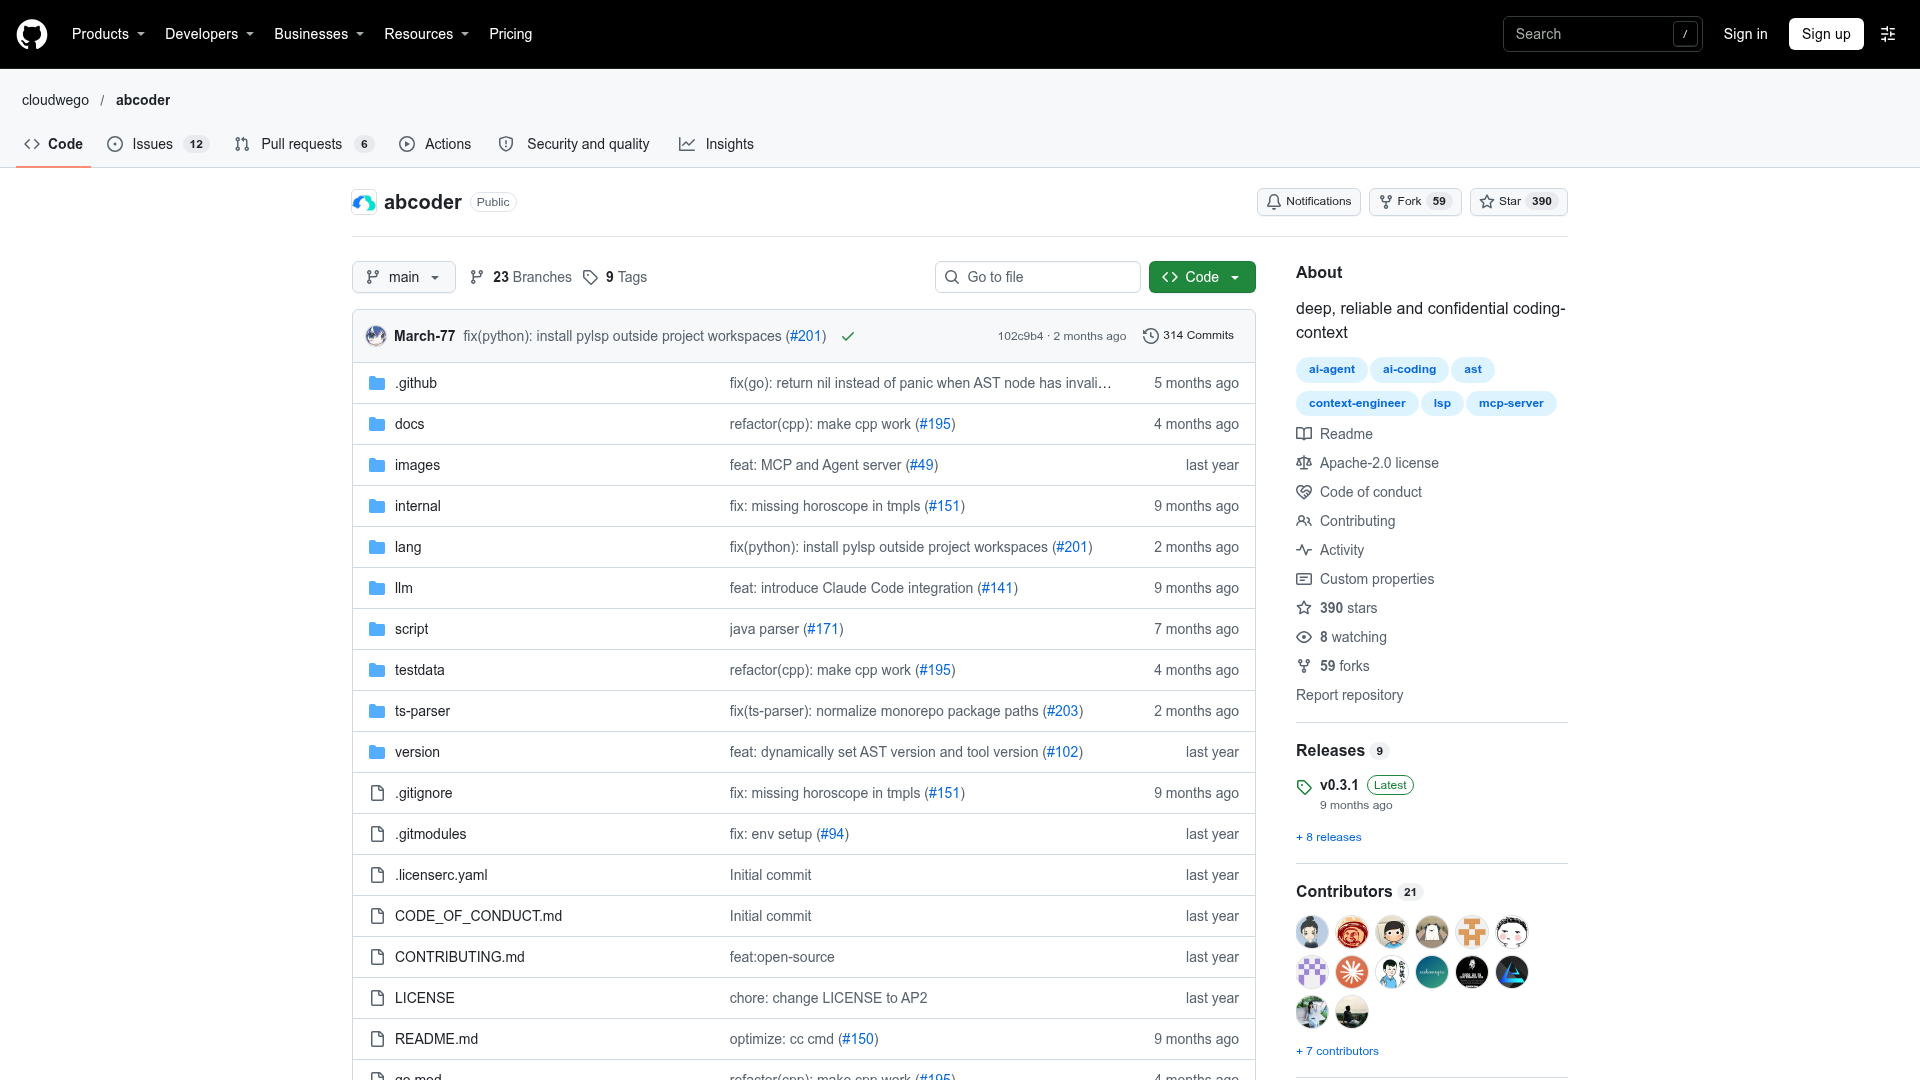Click the Apache-2.0 license scale icon
Screen dimensions: 1920x1080
1304,463
